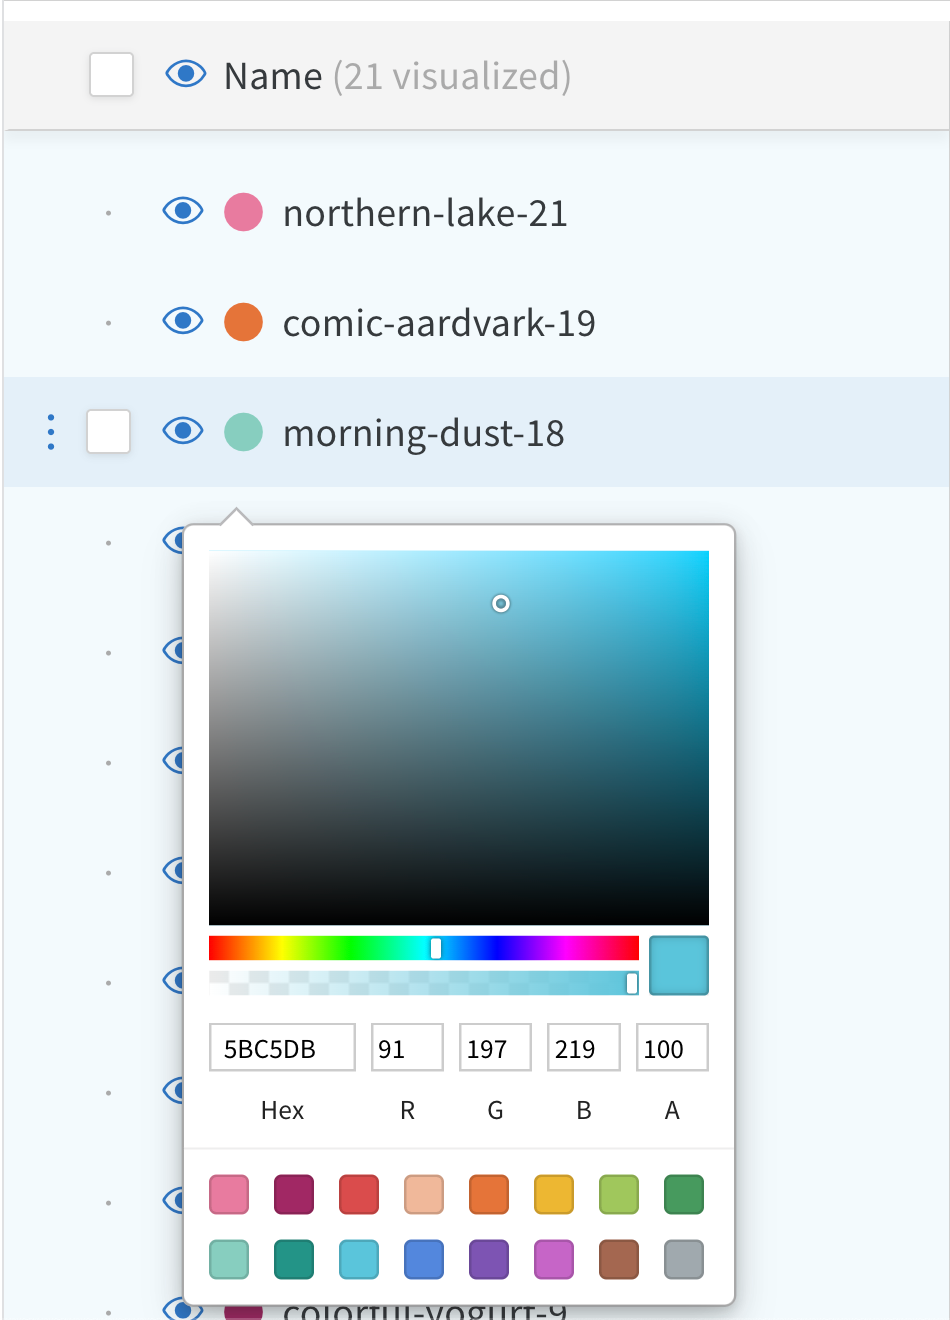
Task: Pick the green preset swatch
Action: pos(683,1193)
